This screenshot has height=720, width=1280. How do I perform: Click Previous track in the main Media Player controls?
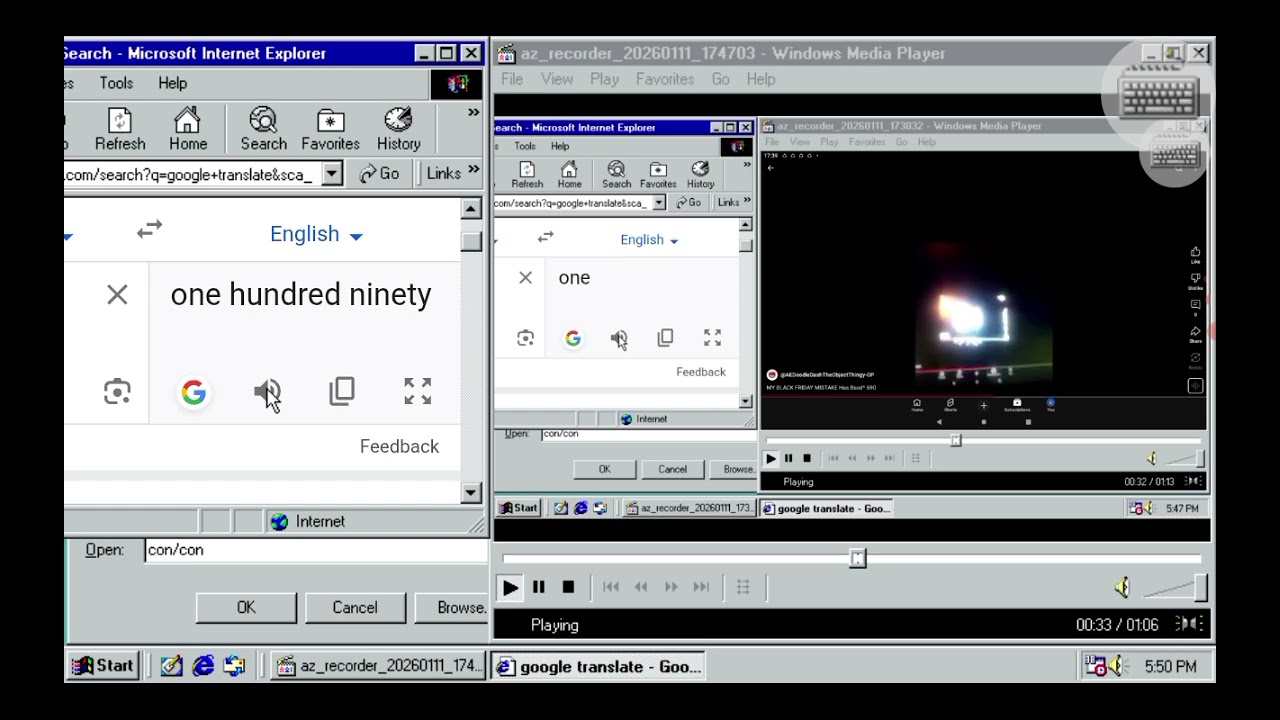click(x=611, y=587)
